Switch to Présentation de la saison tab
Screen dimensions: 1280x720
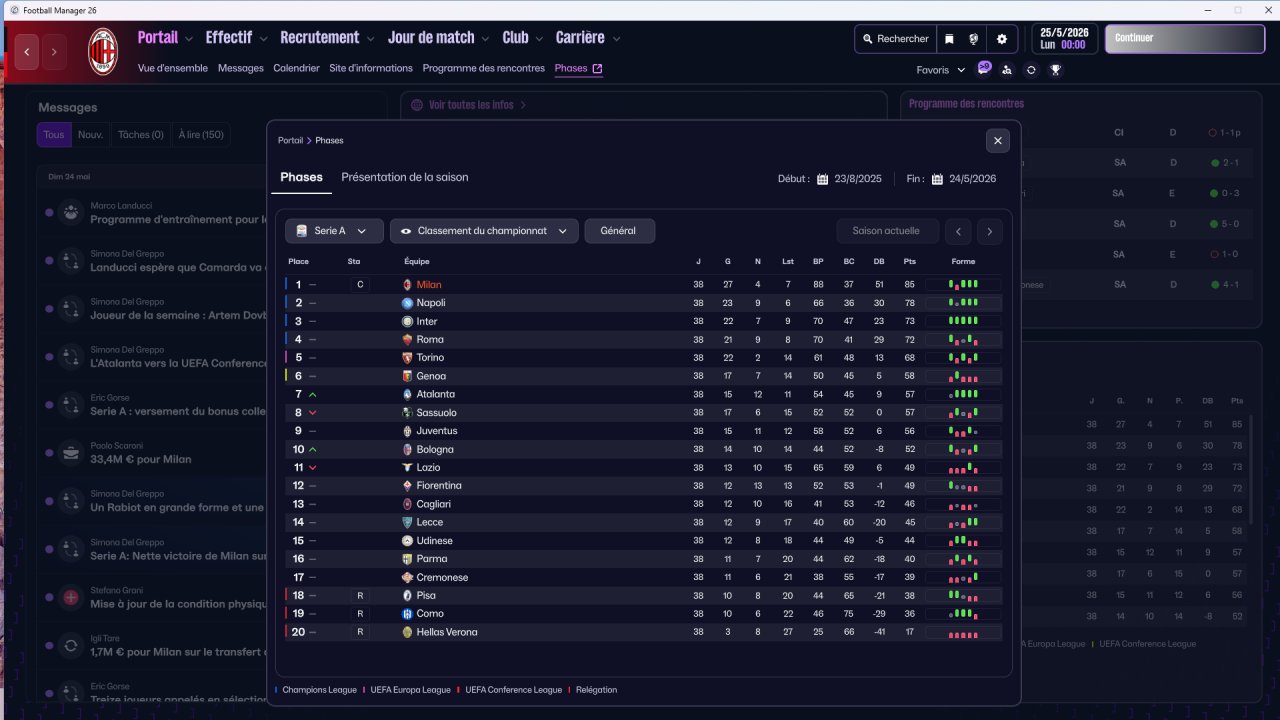tap(405, 177)
